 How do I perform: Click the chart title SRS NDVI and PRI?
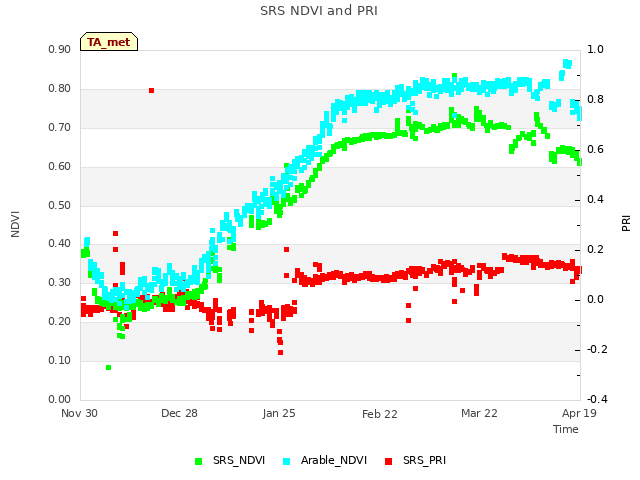[319, 11]
